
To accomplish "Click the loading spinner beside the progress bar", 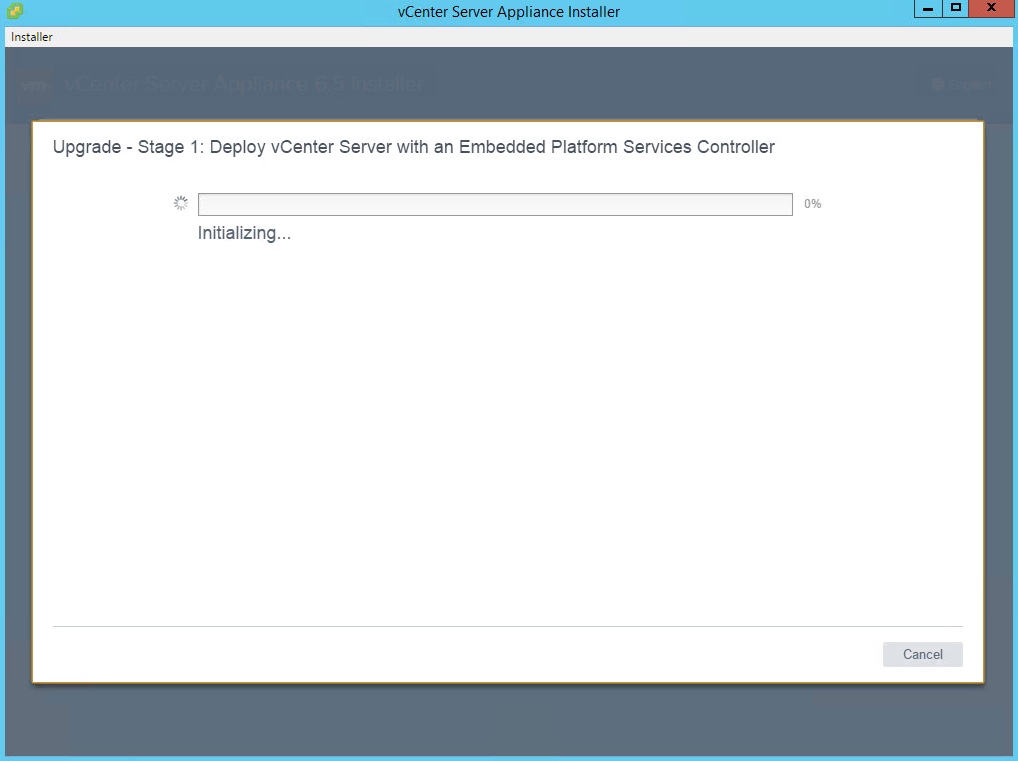I will tap(181, 203).
